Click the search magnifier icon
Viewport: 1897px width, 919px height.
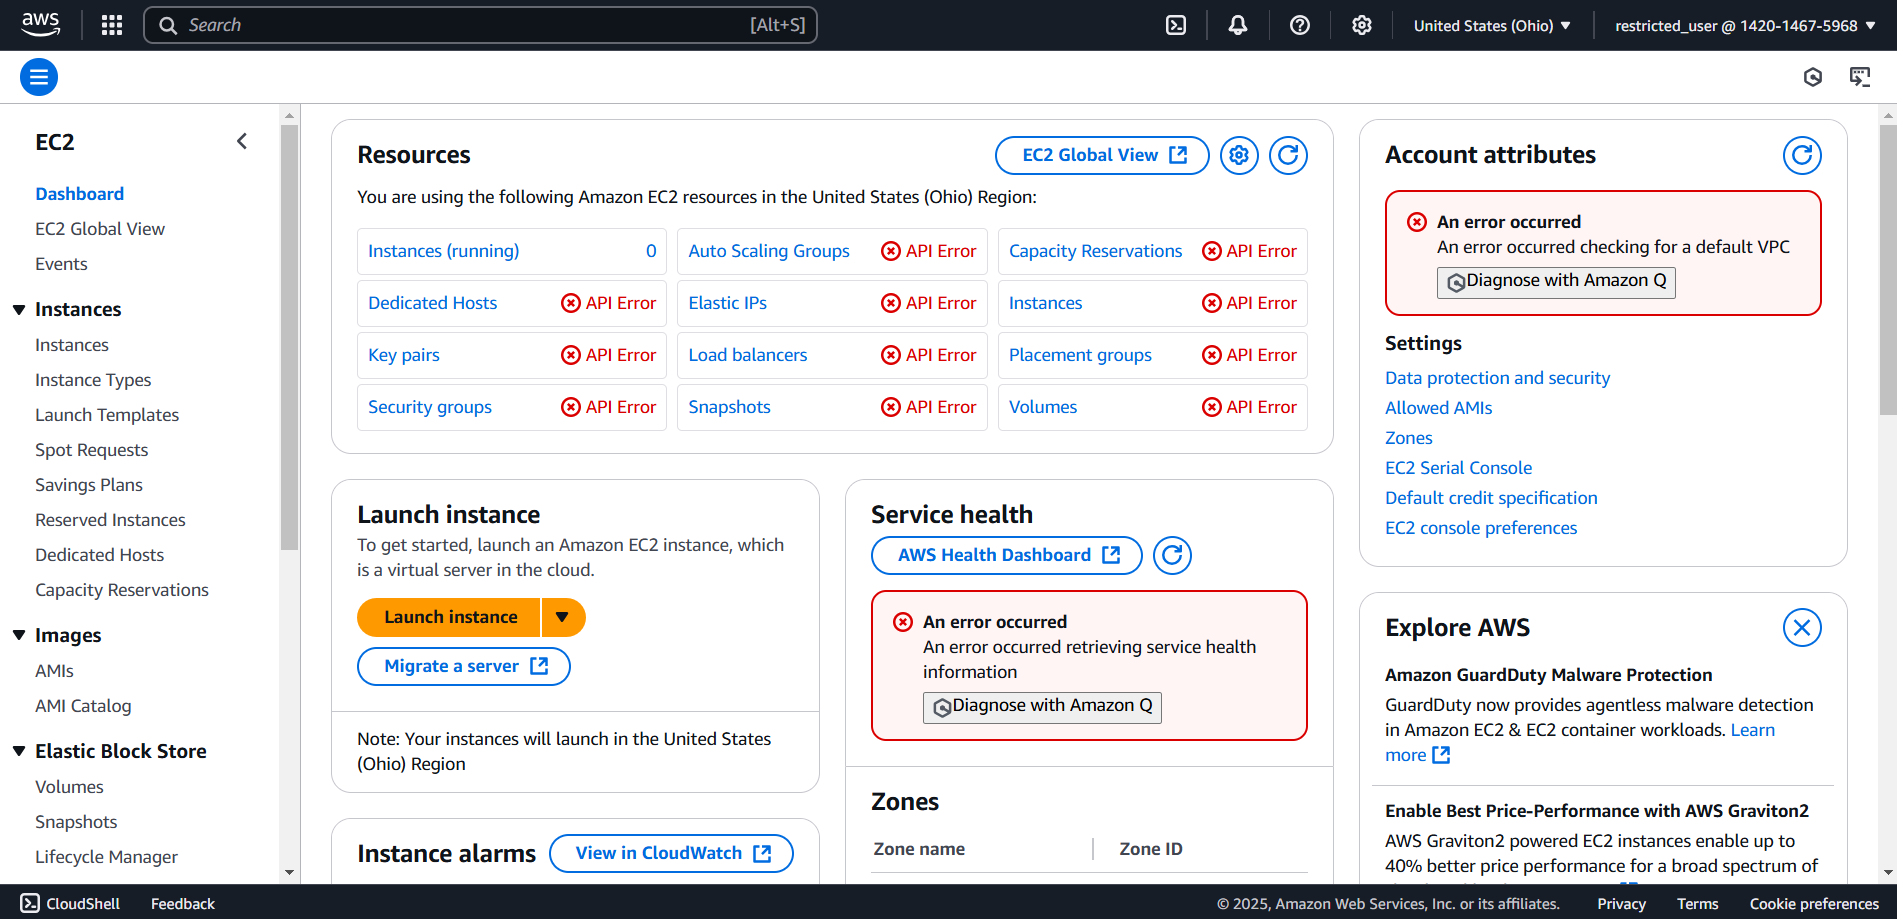pyautogui.click(x=168, y=25)
